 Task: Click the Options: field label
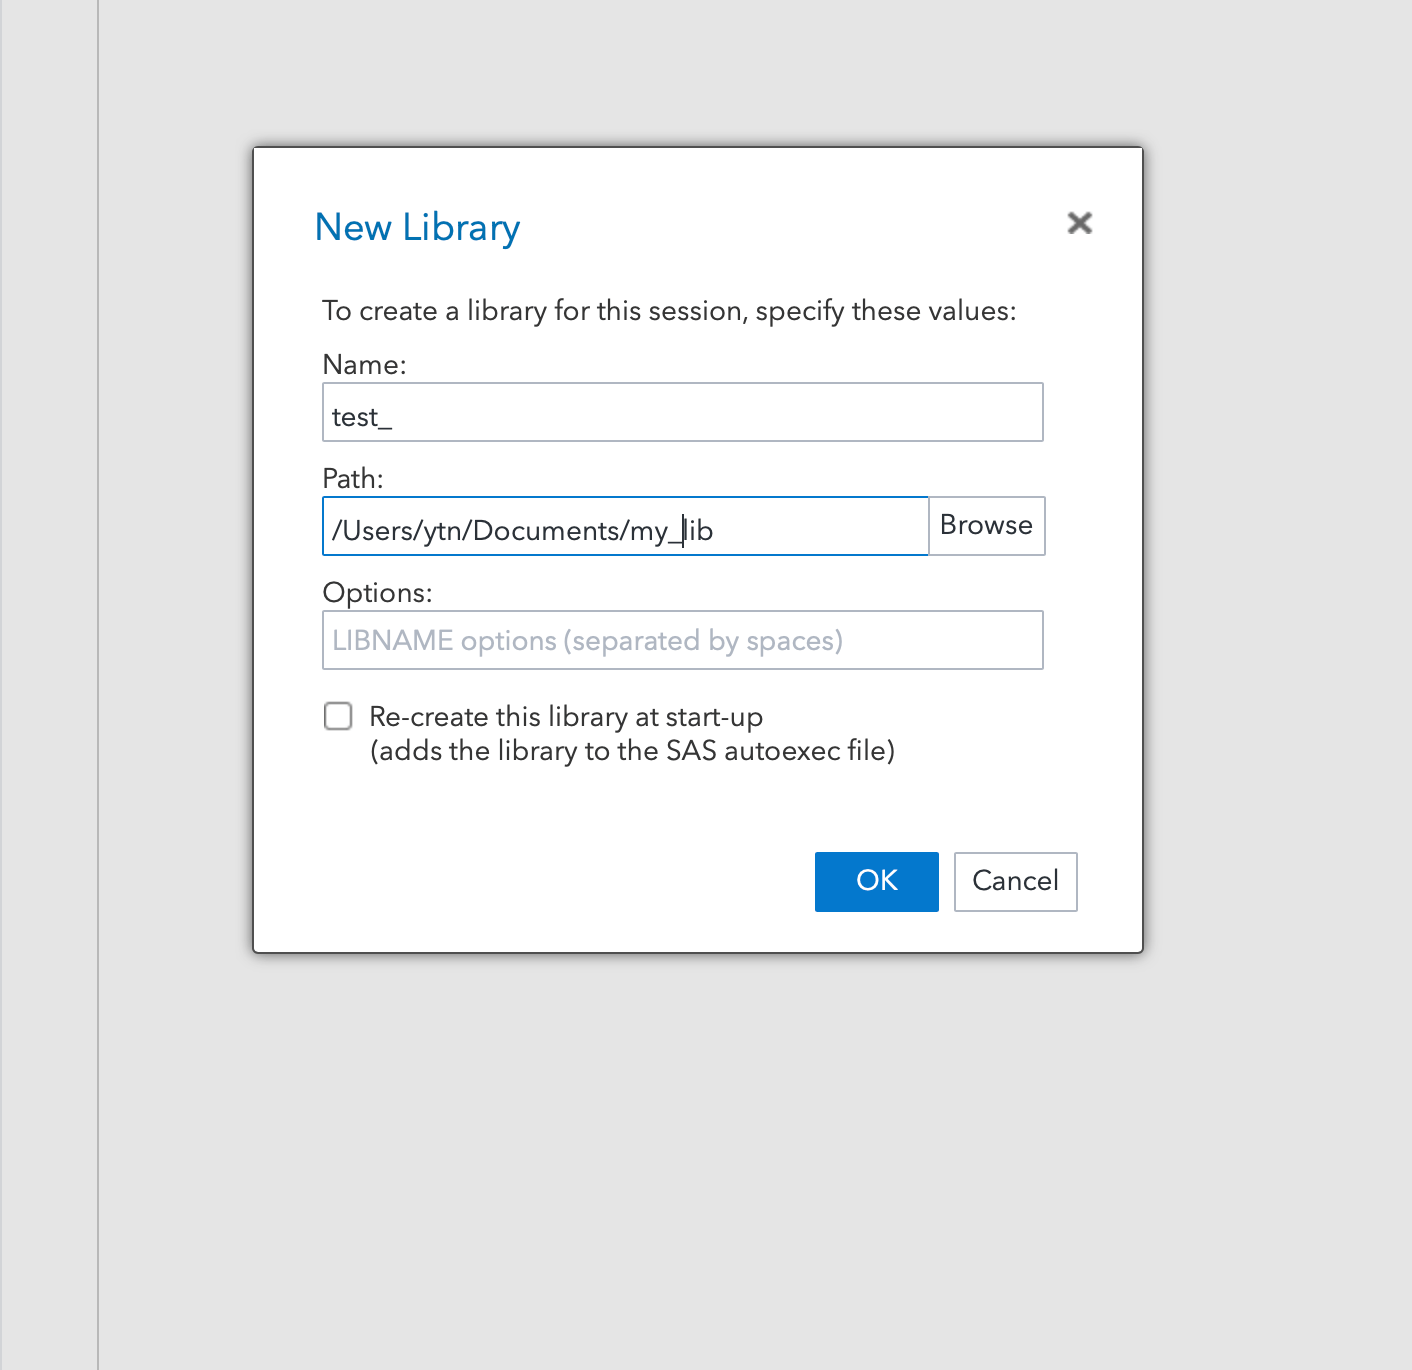point(377,593)
